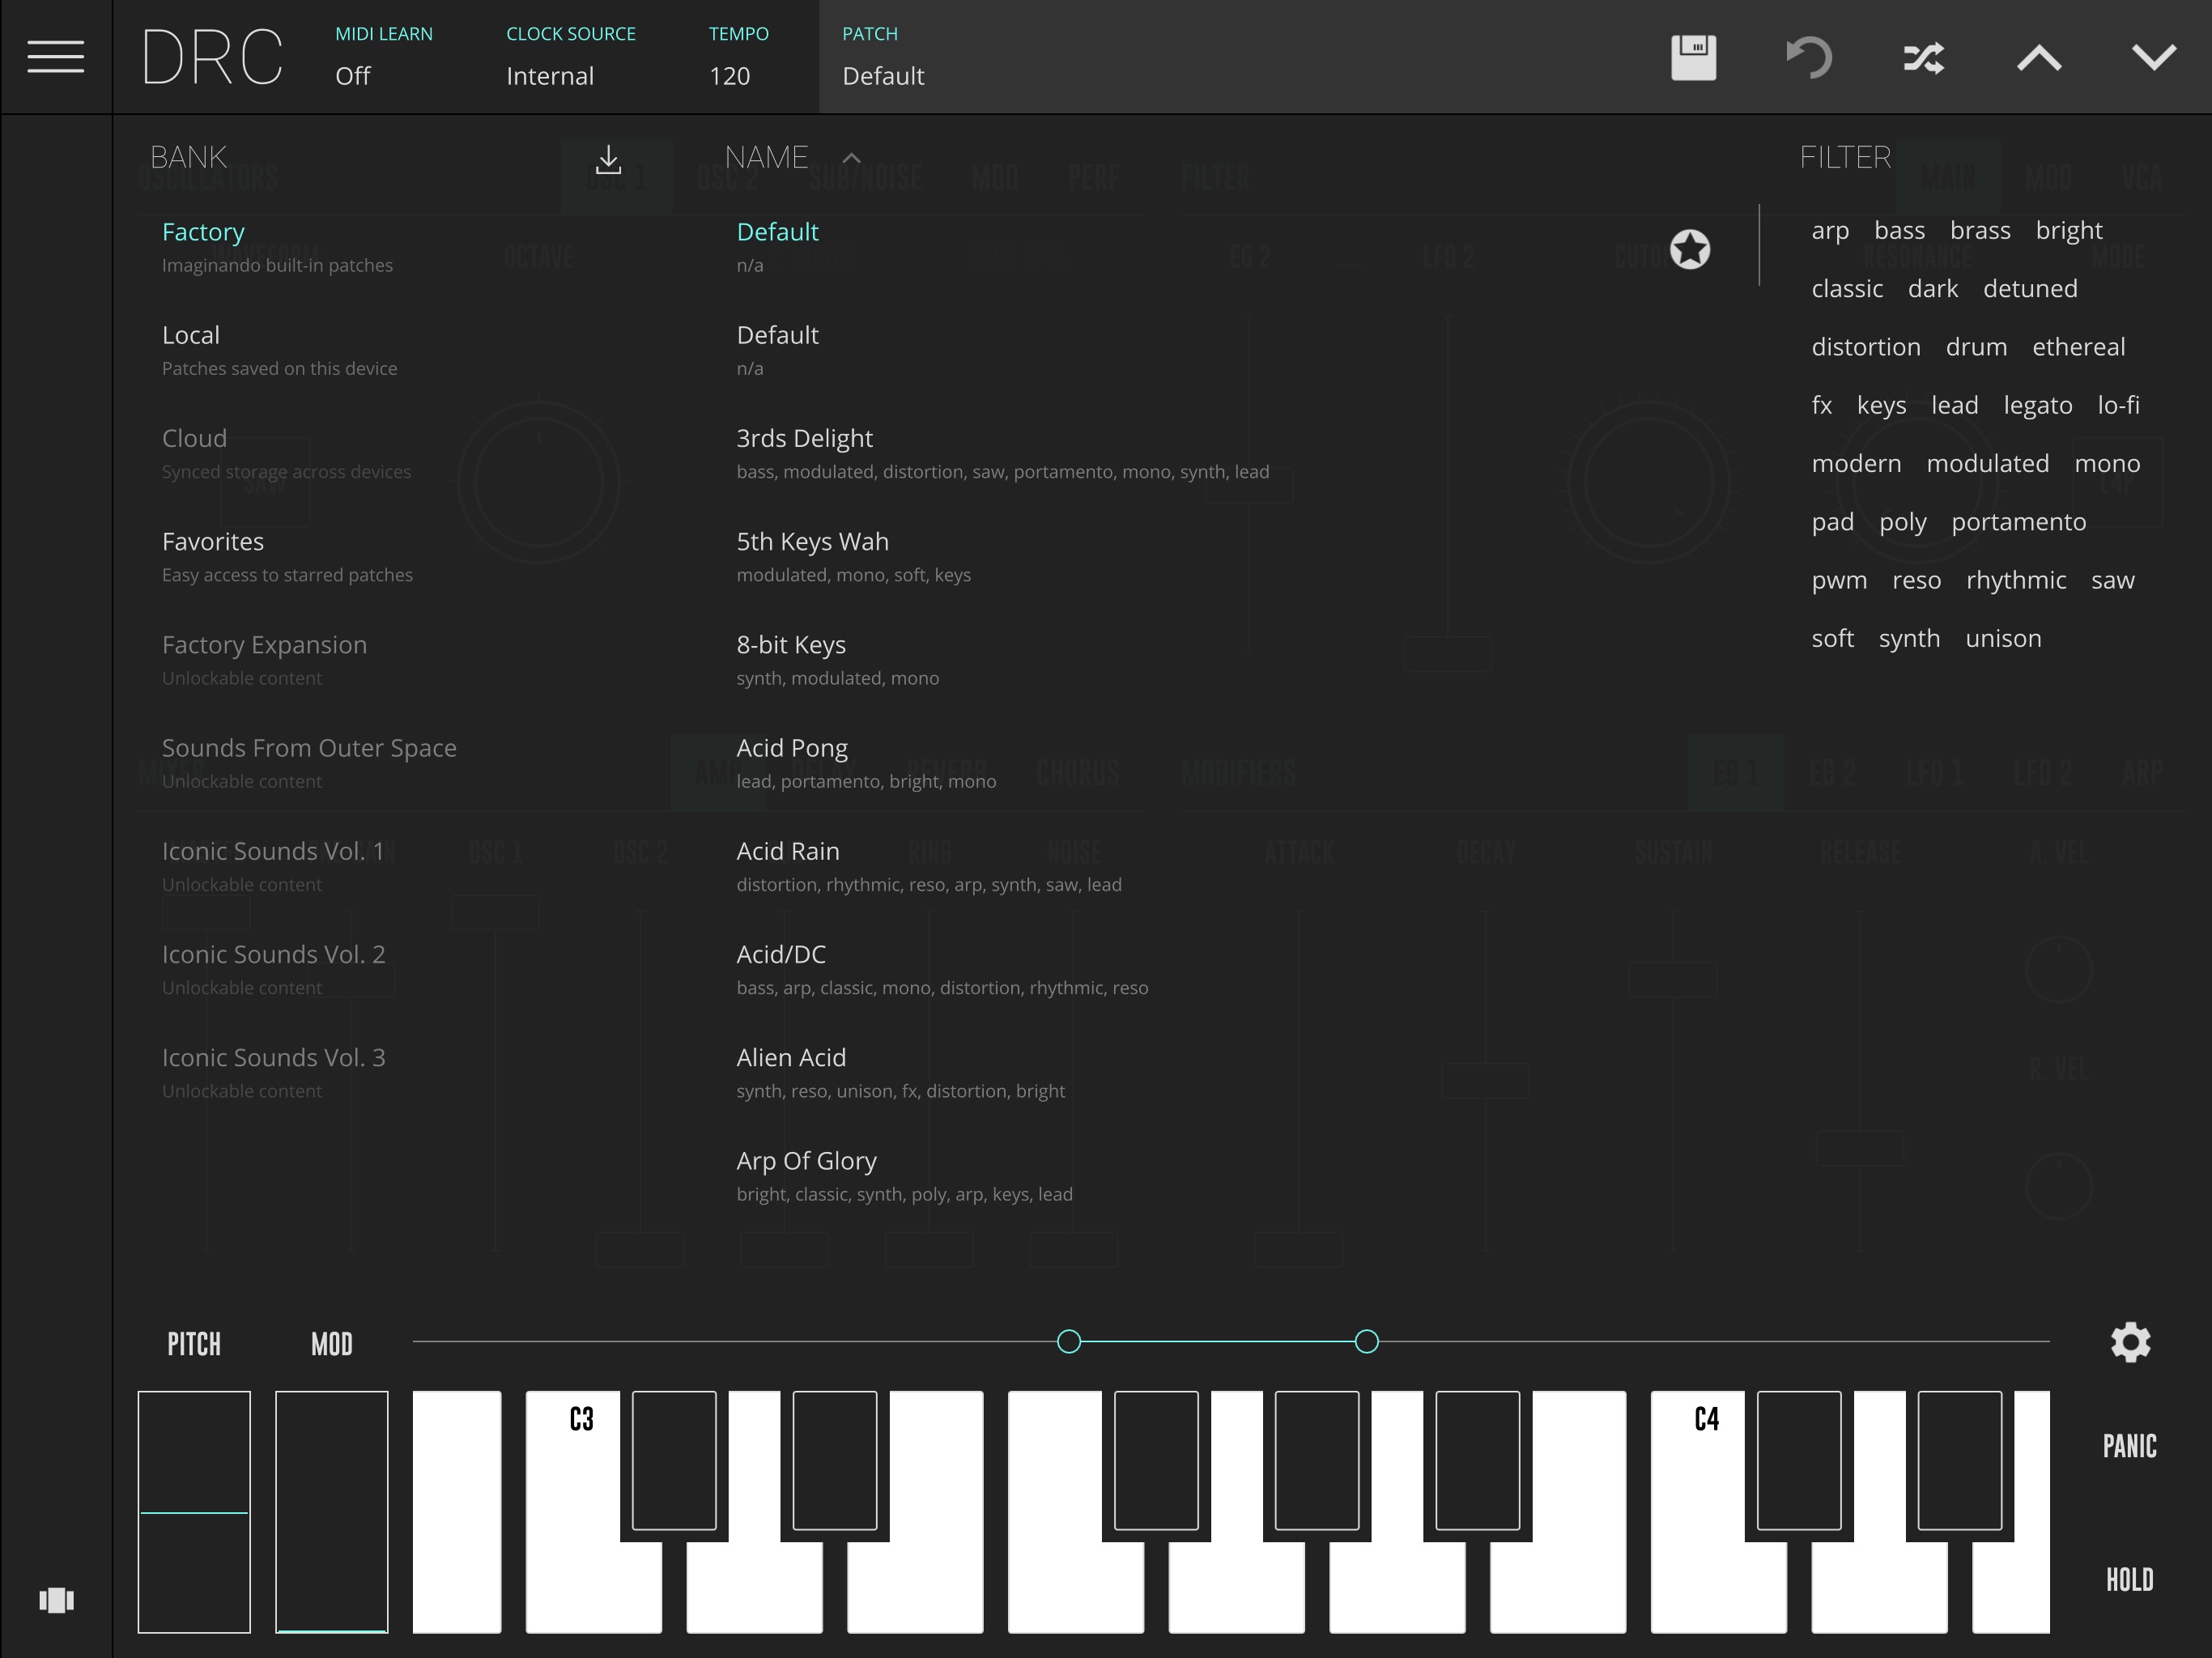Image resolution: width=2212 pixels, height=1658 pixels.
Task: Click the download patches icon
Action: coord(608,157)
